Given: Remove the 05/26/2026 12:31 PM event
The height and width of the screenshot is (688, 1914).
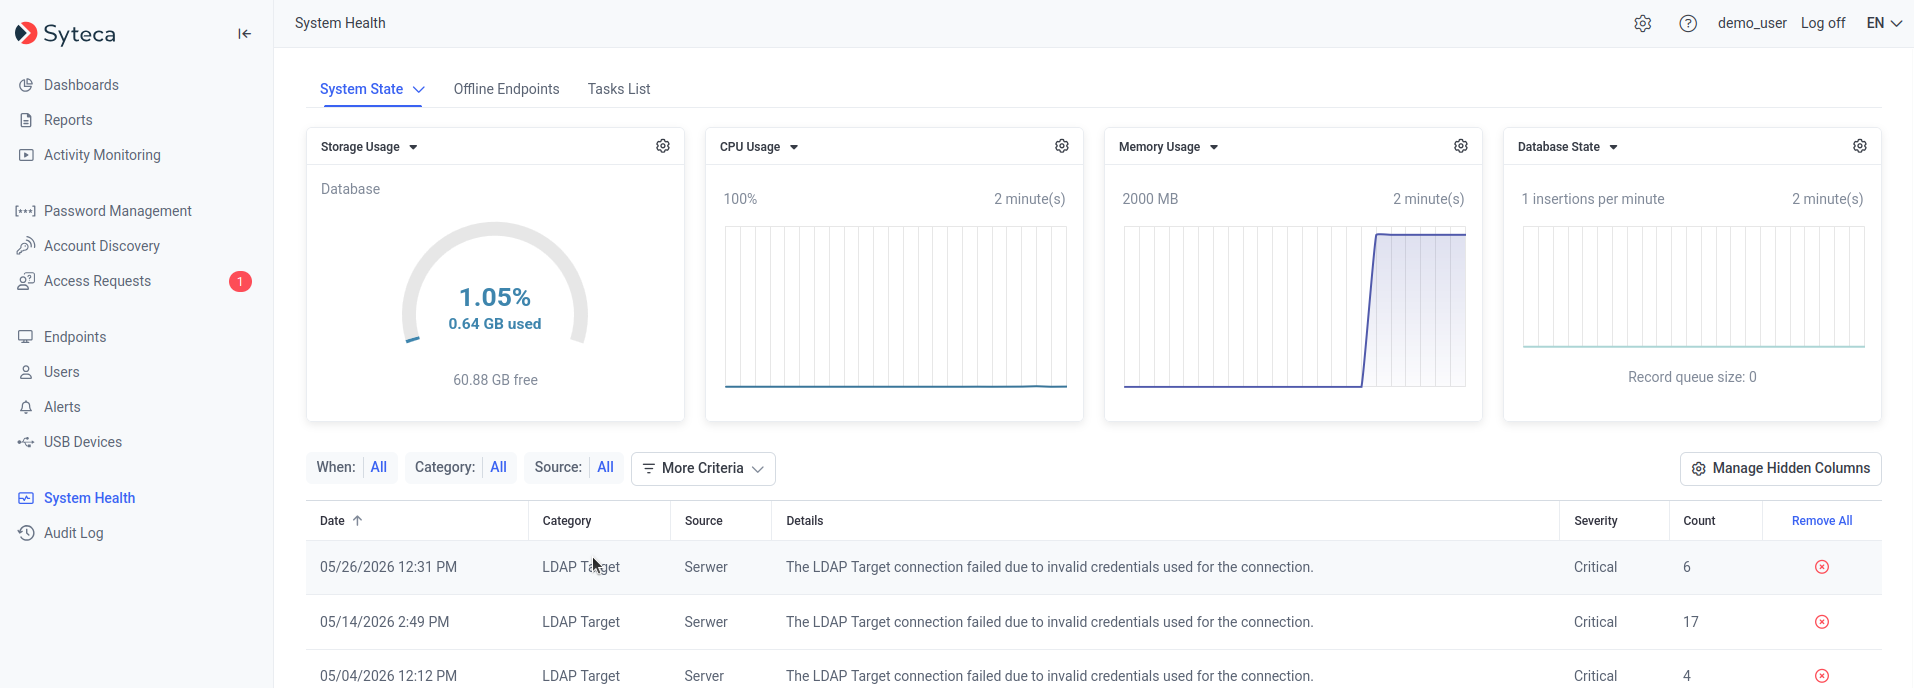Looking at the screenshot, I should coord(1822,567).
